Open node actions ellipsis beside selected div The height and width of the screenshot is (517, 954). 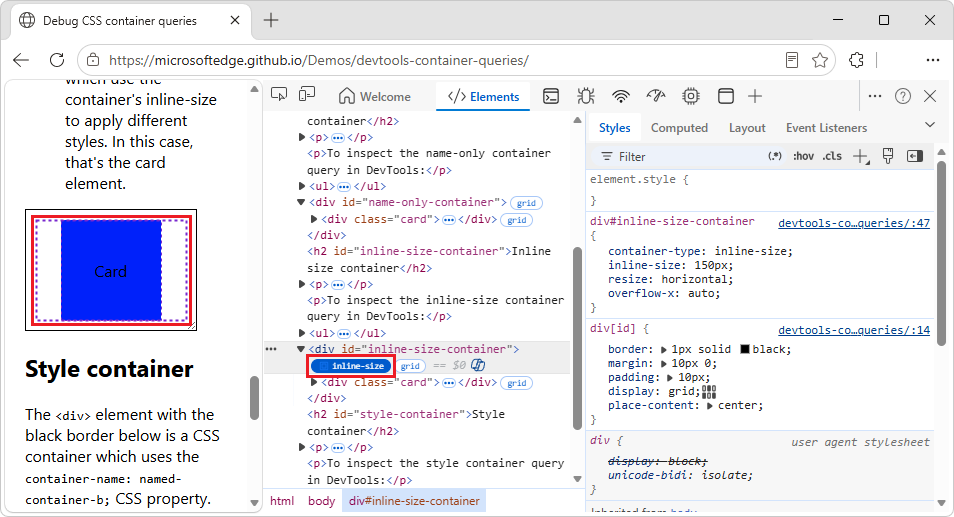point(271,349)
